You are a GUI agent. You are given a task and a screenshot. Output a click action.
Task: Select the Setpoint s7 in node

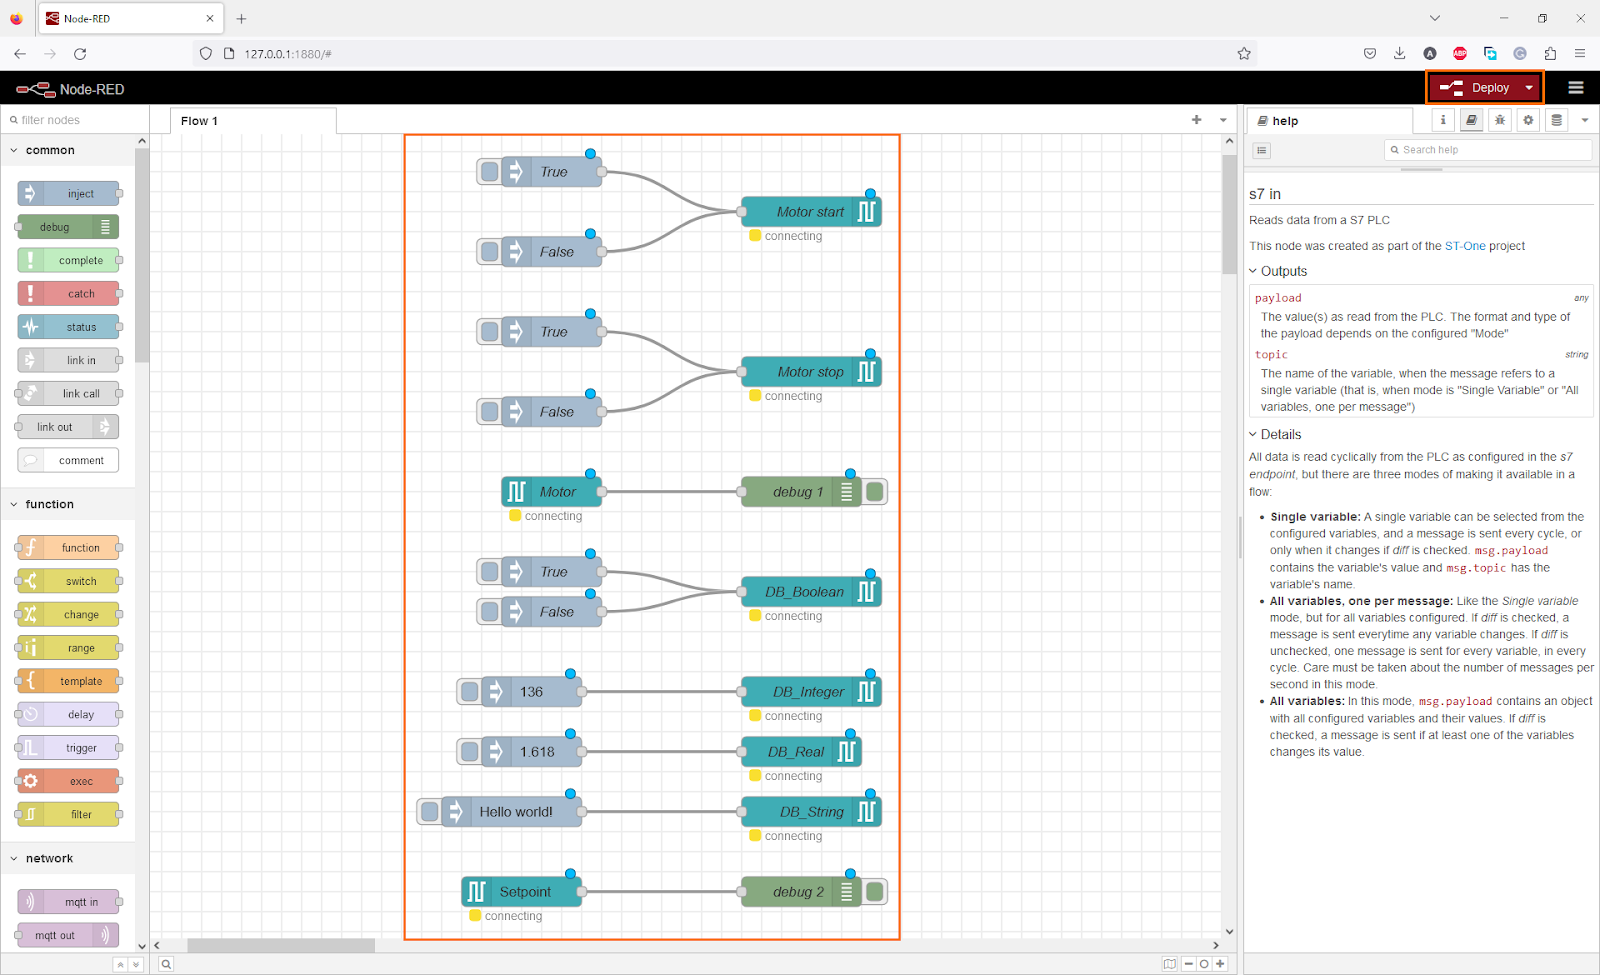522,892
